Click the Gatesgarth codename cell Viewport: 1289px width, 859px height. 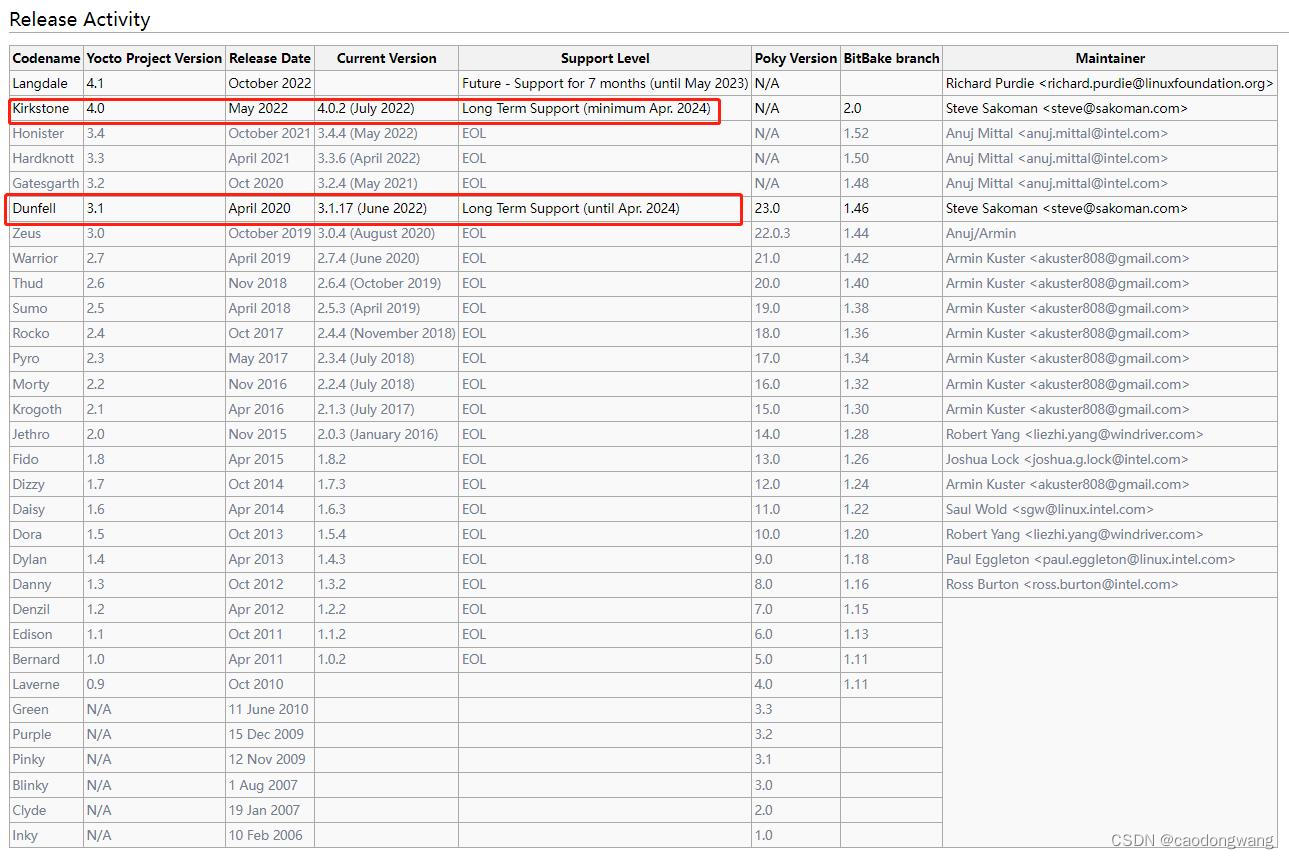(x=46, y=183)
